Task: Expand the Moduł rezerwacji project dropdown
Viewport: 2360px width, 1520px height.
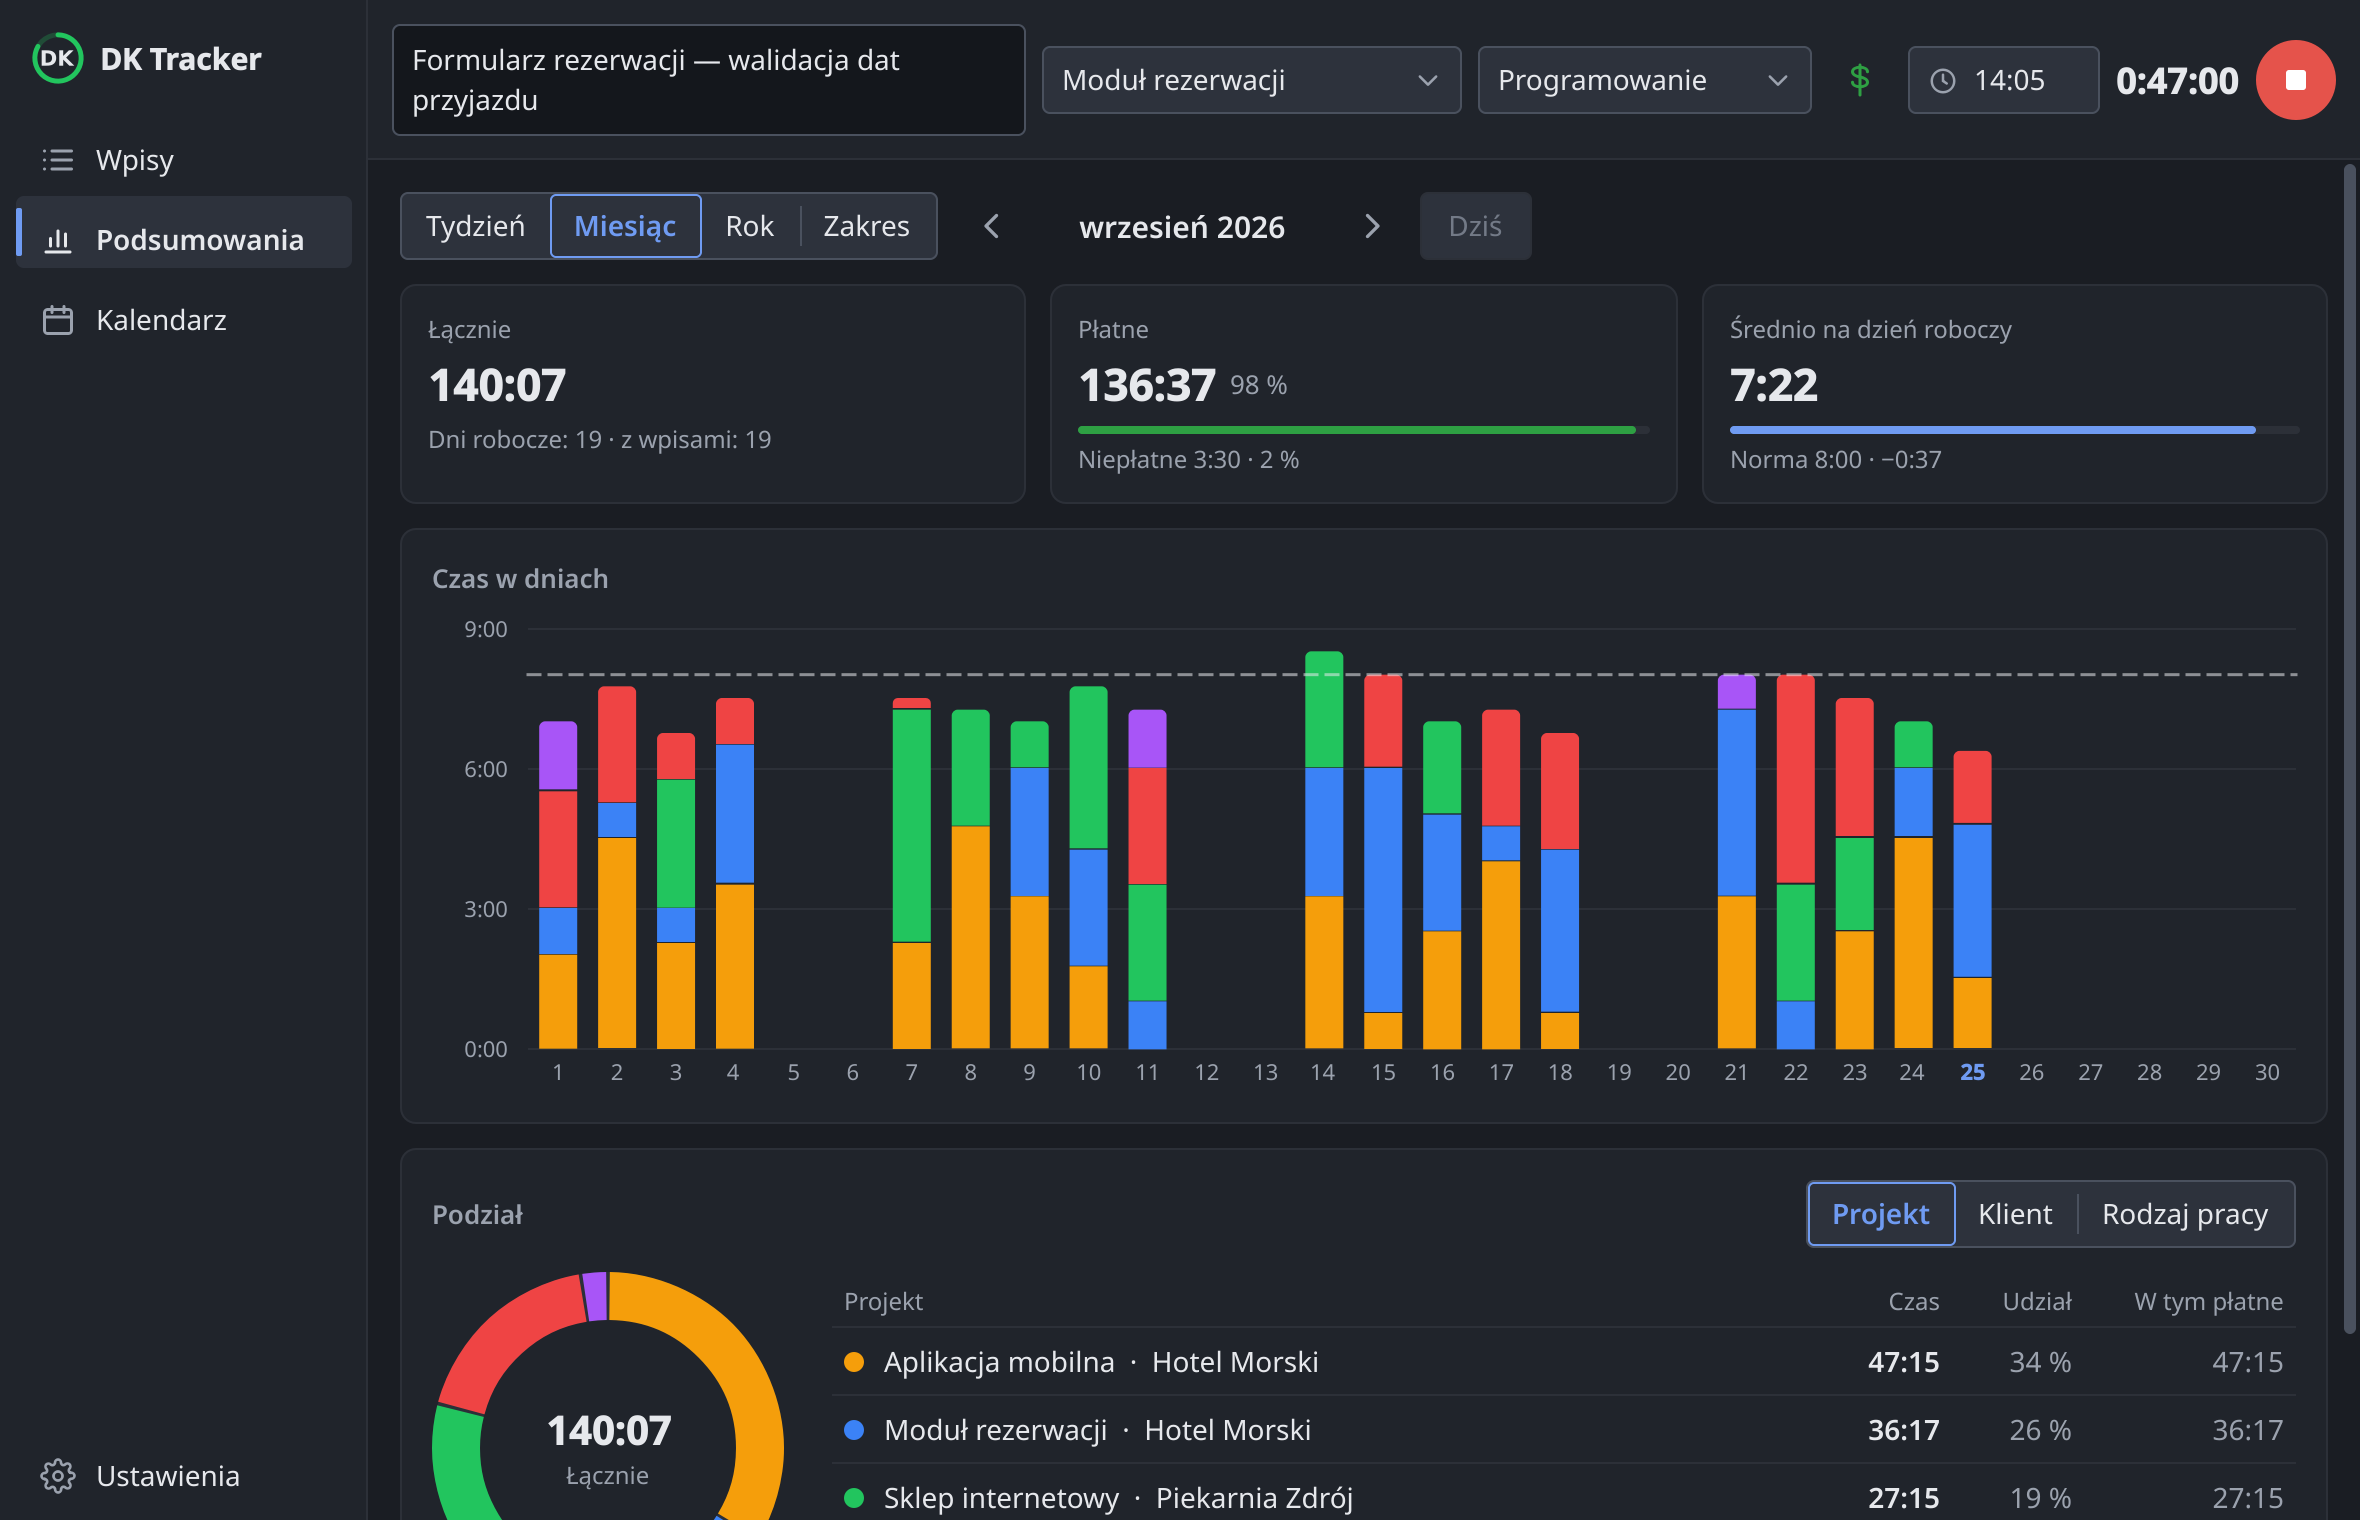Action: pyautogui.click(x=1251, y=80)
